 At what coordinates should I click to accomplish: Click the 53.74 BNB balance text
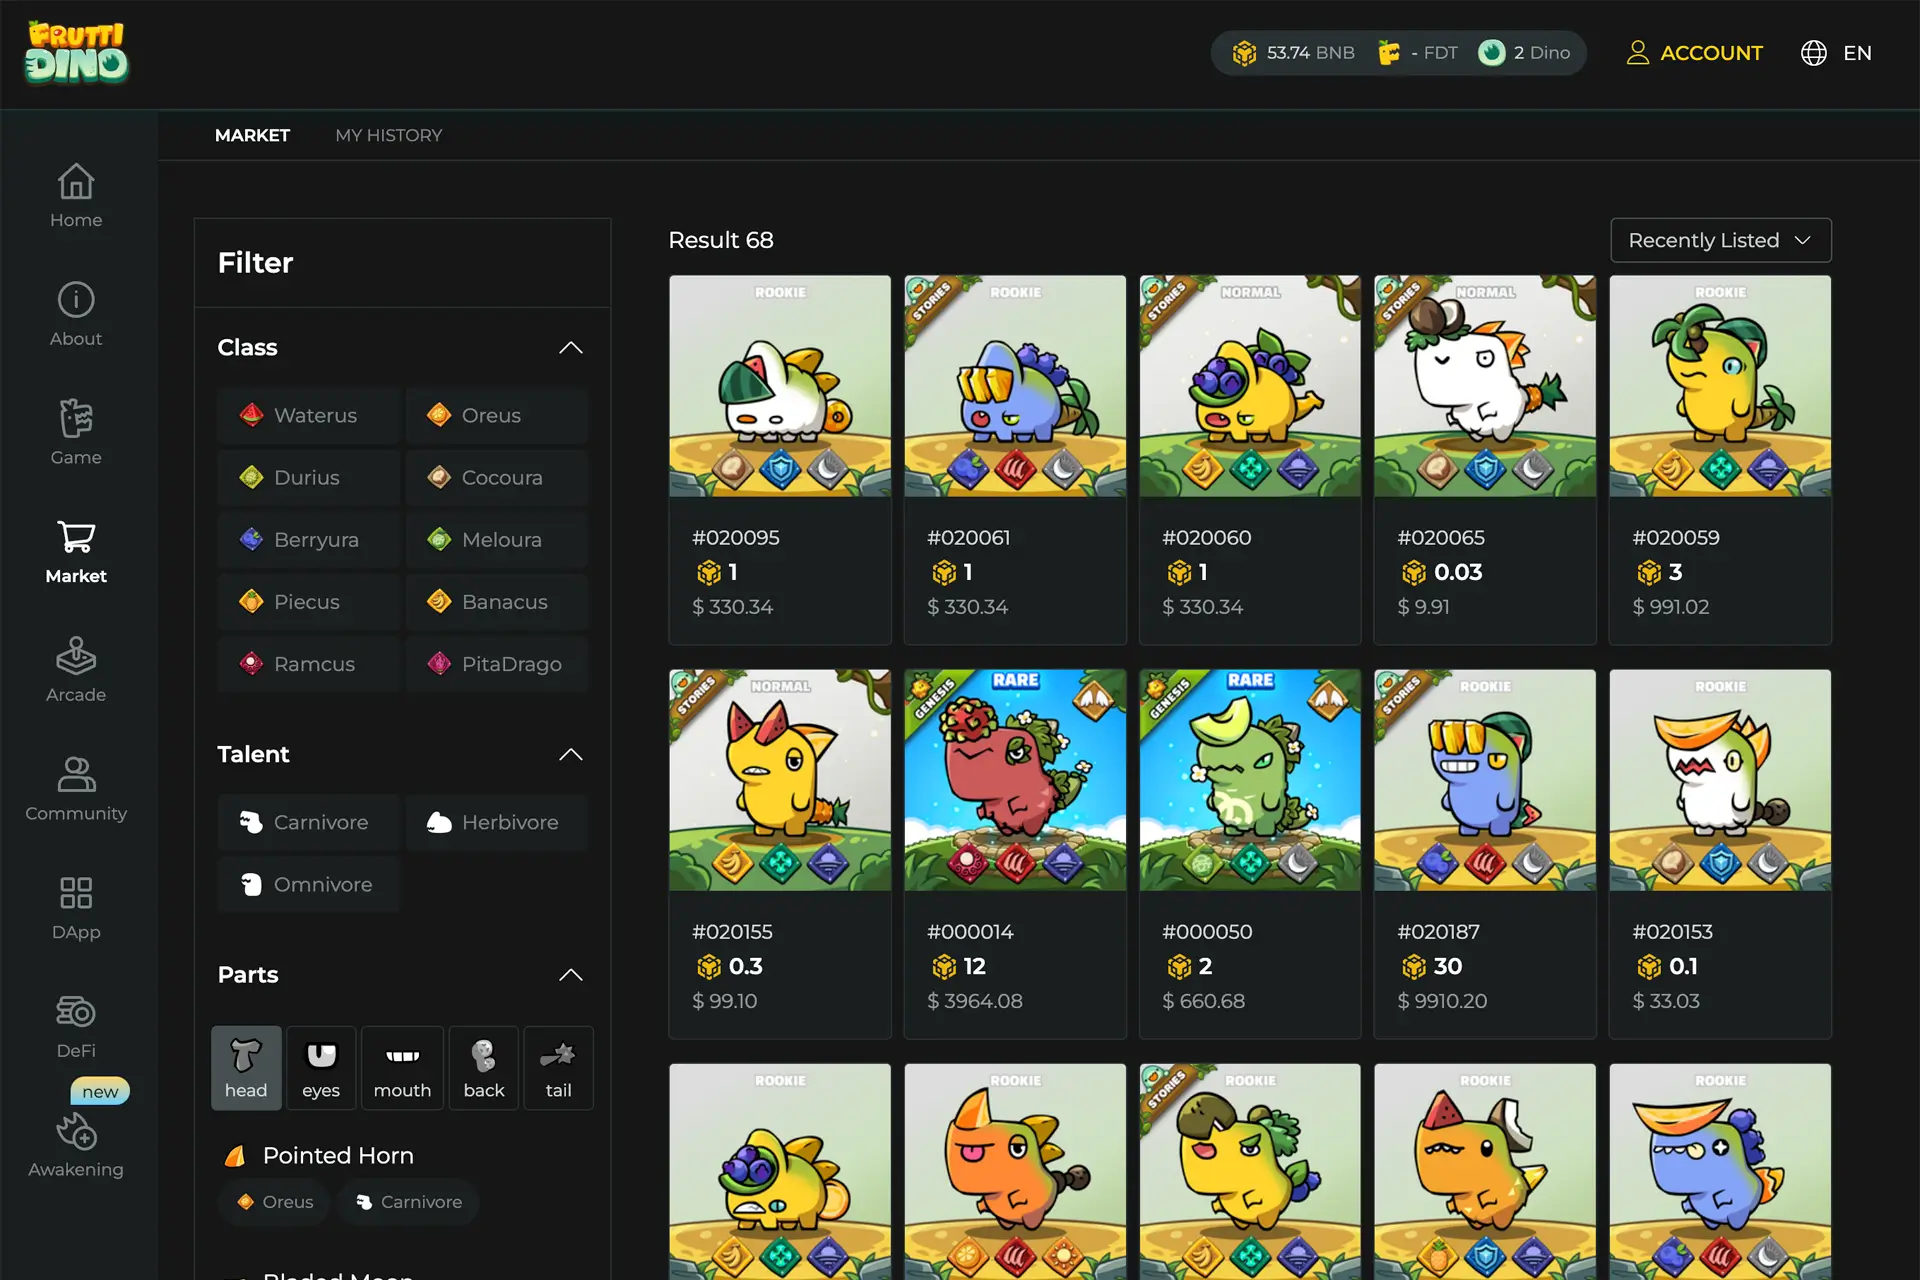pyautogui.click(x=1310, y=53)
